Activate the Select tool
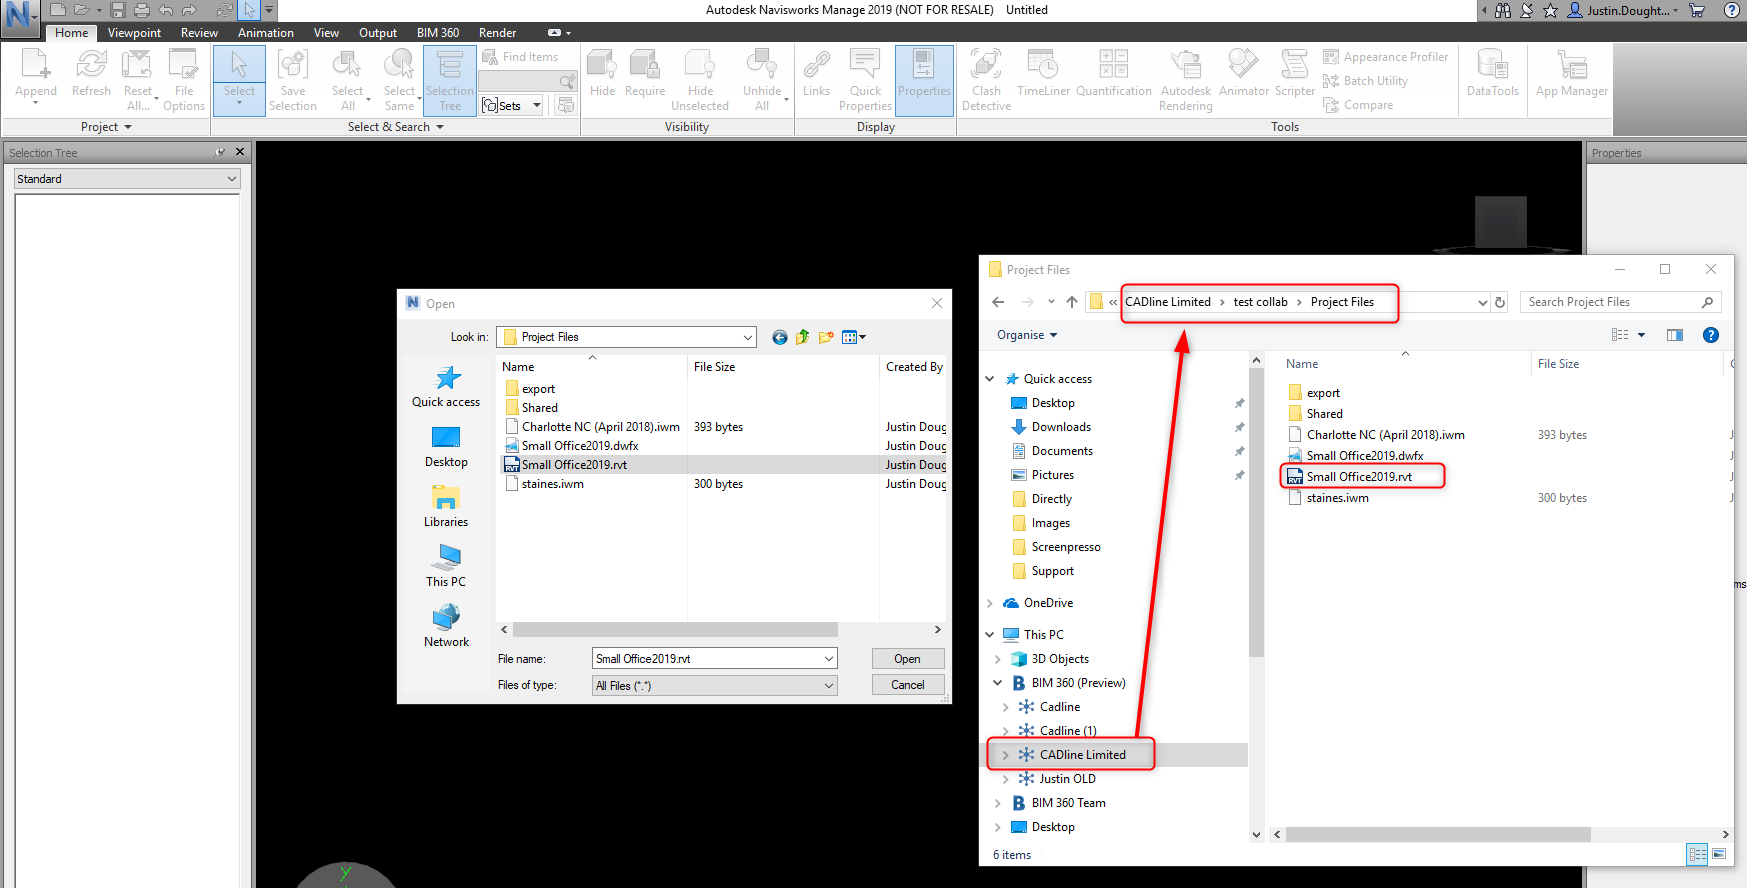 [x=239, y=78]
